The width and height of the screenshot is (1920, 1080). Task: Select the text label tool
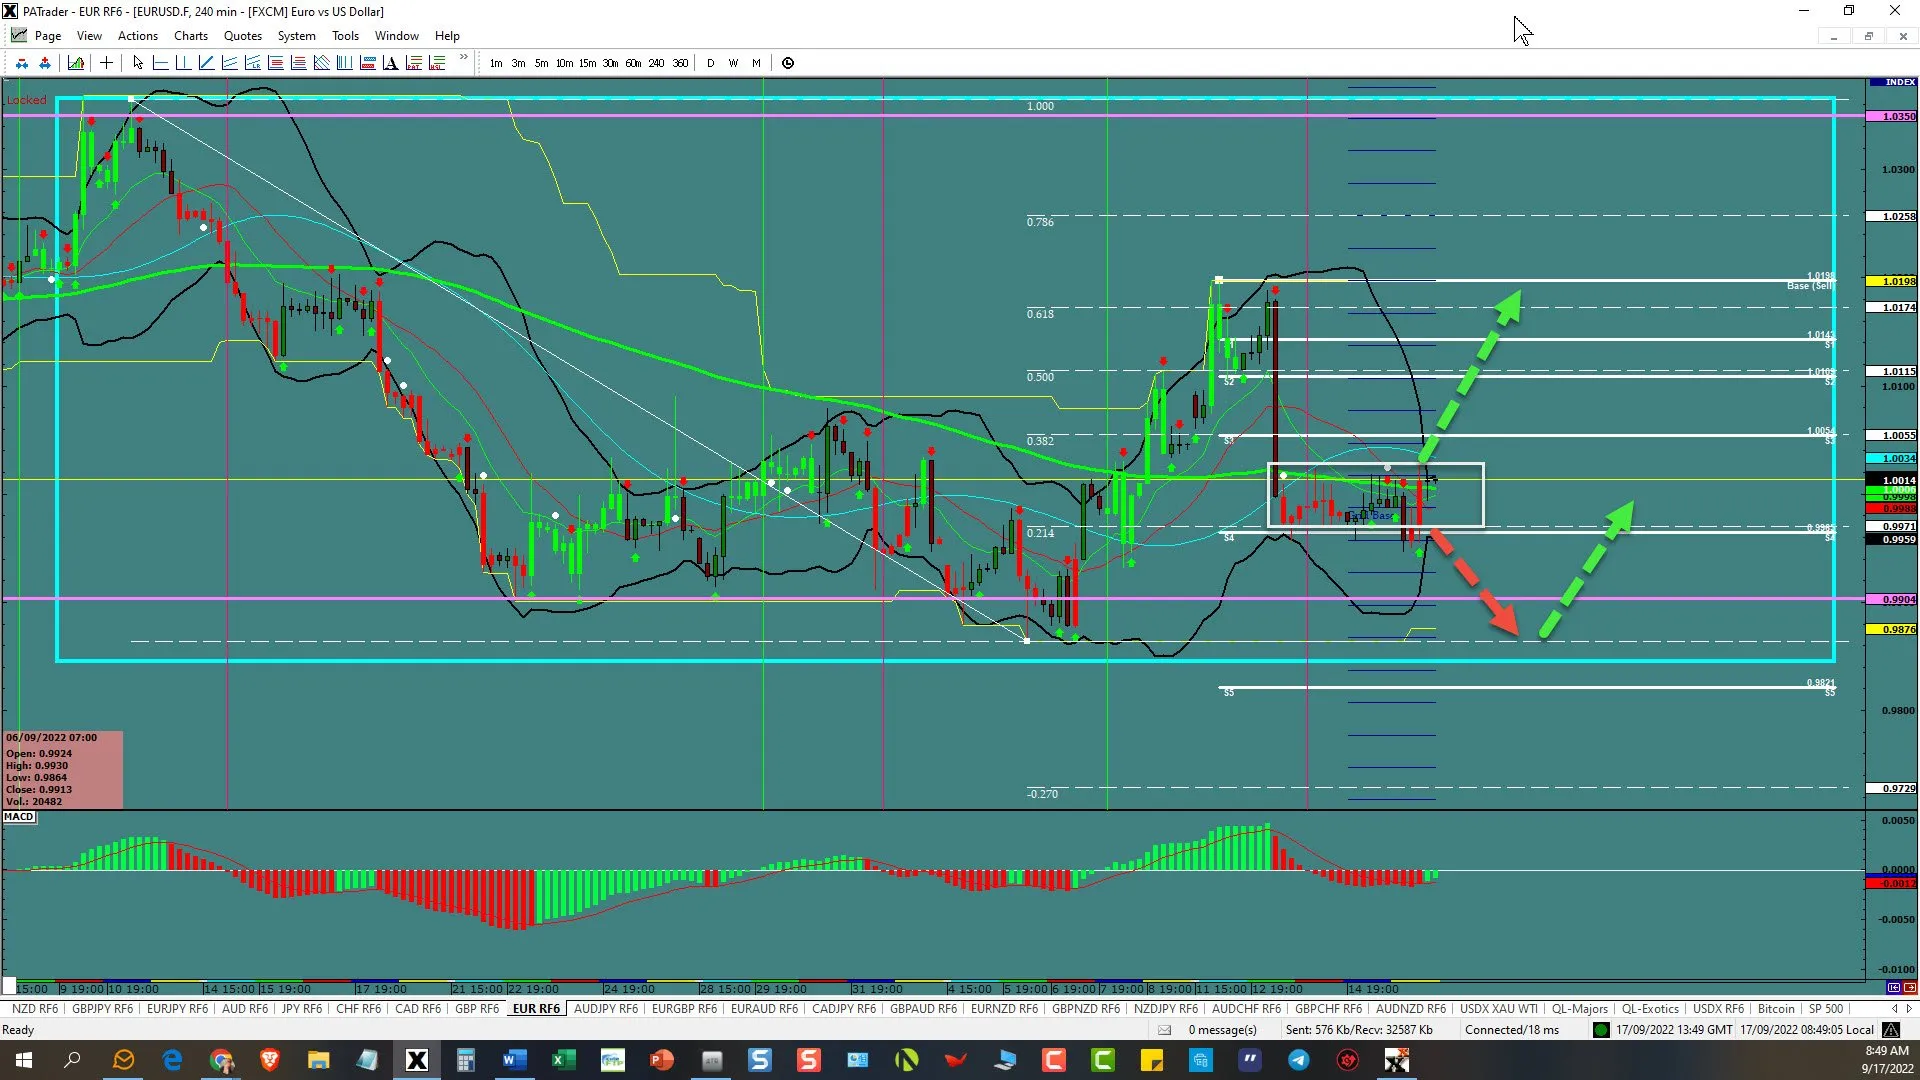point(390,63)
